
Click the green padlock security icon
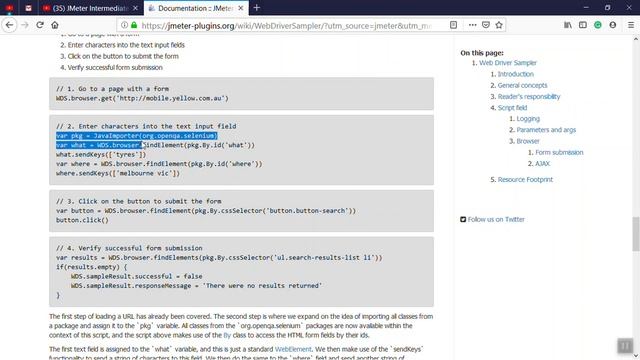134,25
